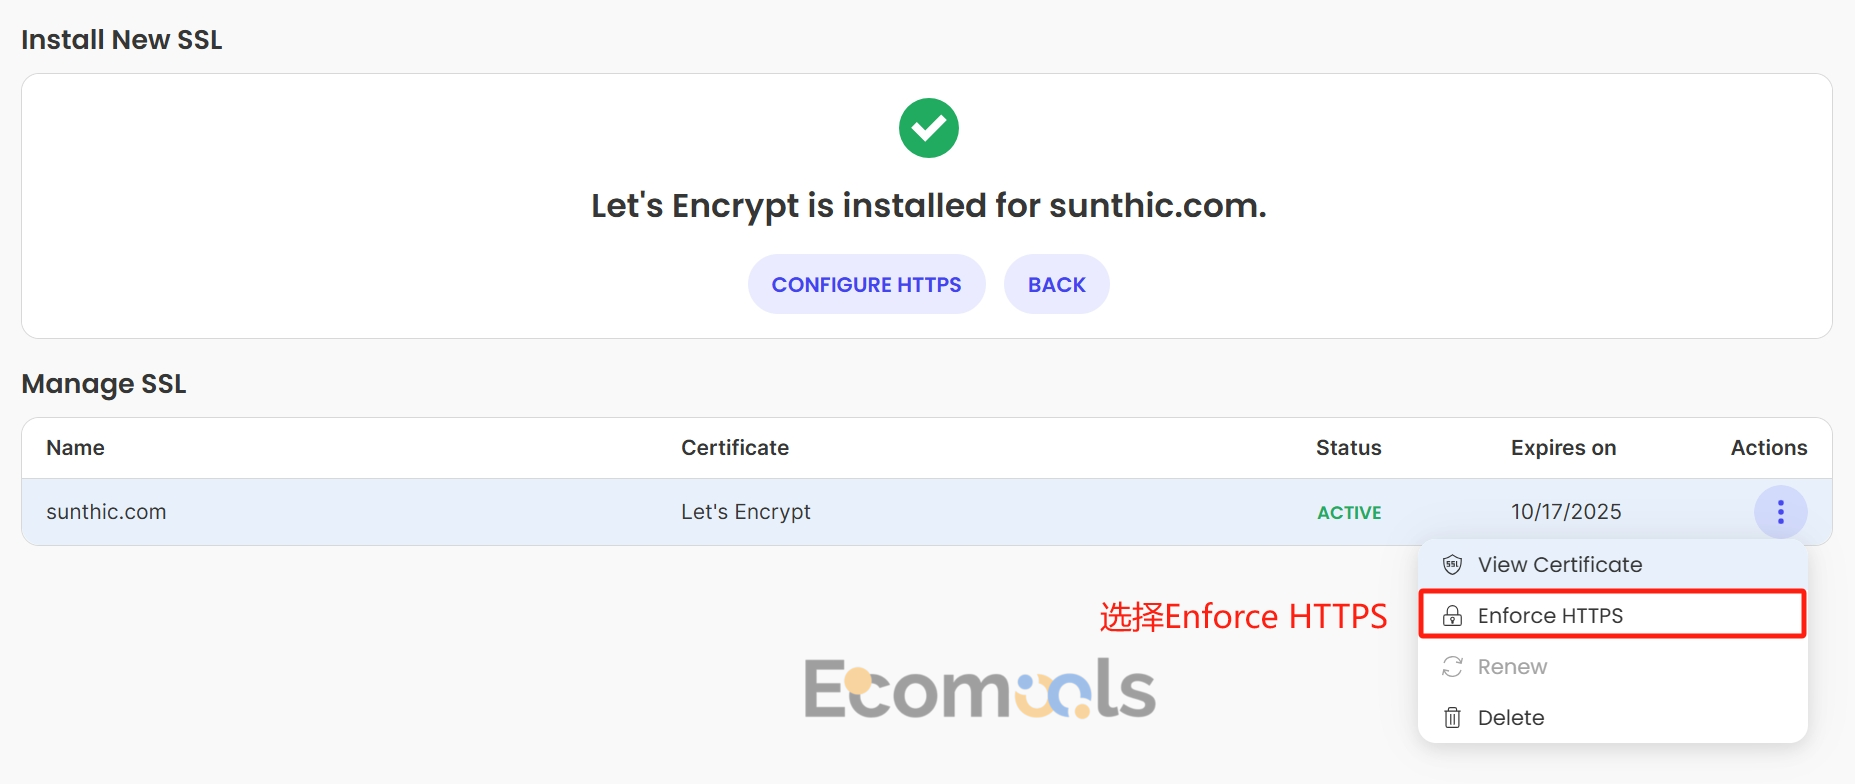Click the Ecomools logo watermark
This screenshot has width=1855, height=784.
point(980,689)
